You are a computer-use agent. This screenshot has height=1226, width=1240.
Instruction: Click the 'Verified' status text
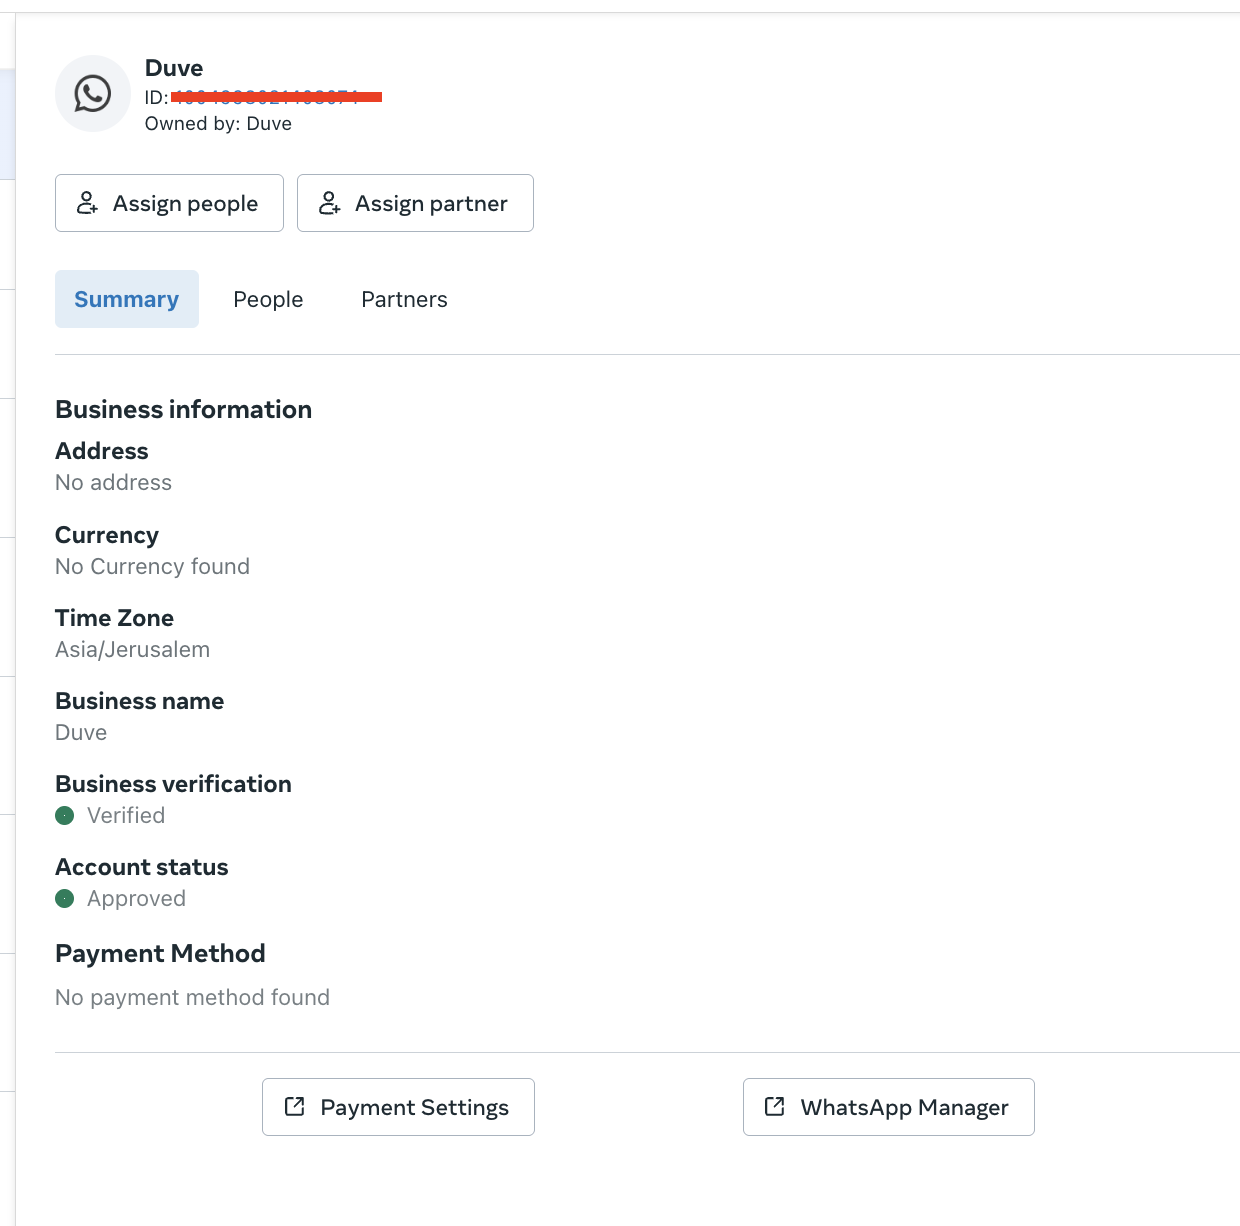(126, 816)
